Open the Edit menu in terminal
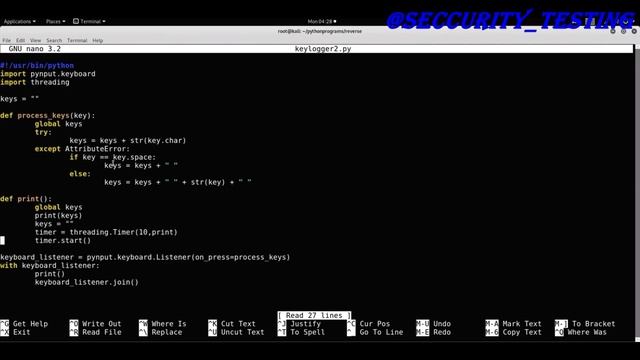 point(20,40)
